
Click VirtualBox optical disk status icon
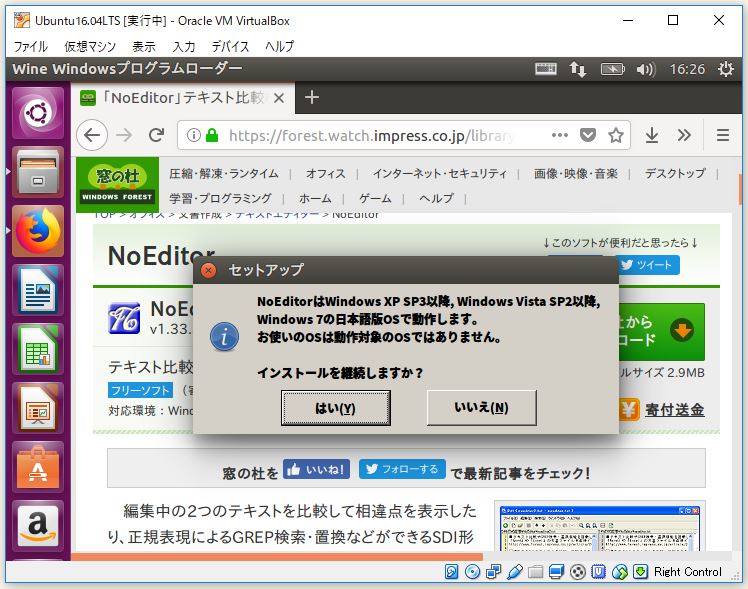point(472,571)
